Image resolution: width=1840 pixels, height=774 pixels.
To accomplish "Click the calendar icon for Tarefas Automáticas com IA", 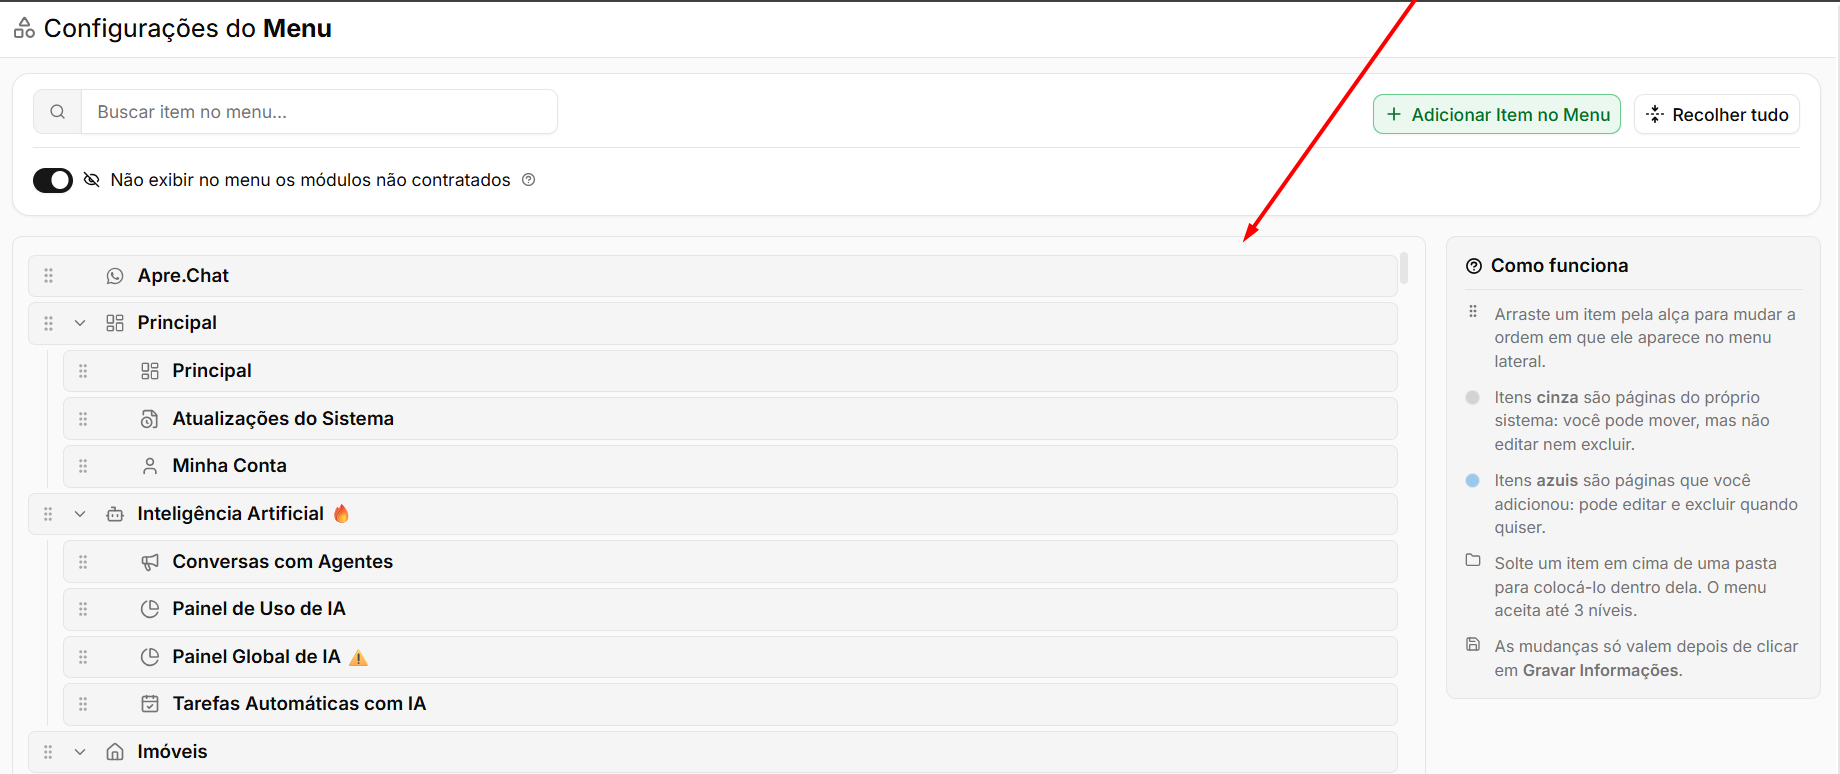I will tap(150, 704).
